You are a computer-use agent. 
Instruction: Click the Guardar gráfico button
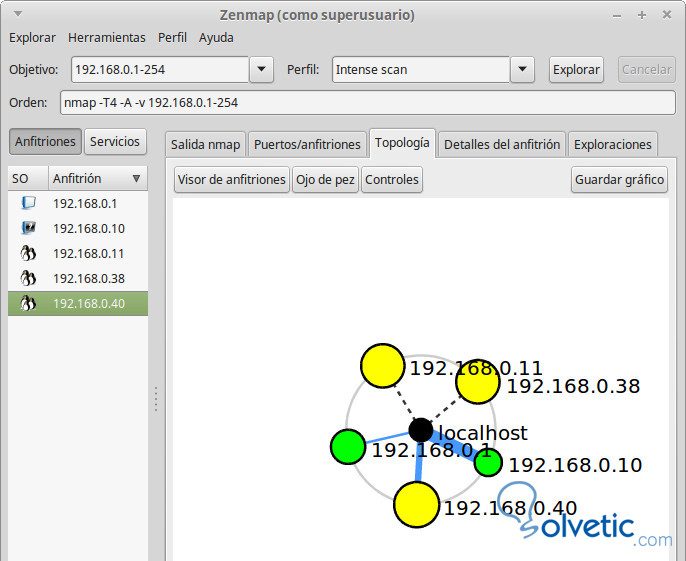tap(619, 179)
